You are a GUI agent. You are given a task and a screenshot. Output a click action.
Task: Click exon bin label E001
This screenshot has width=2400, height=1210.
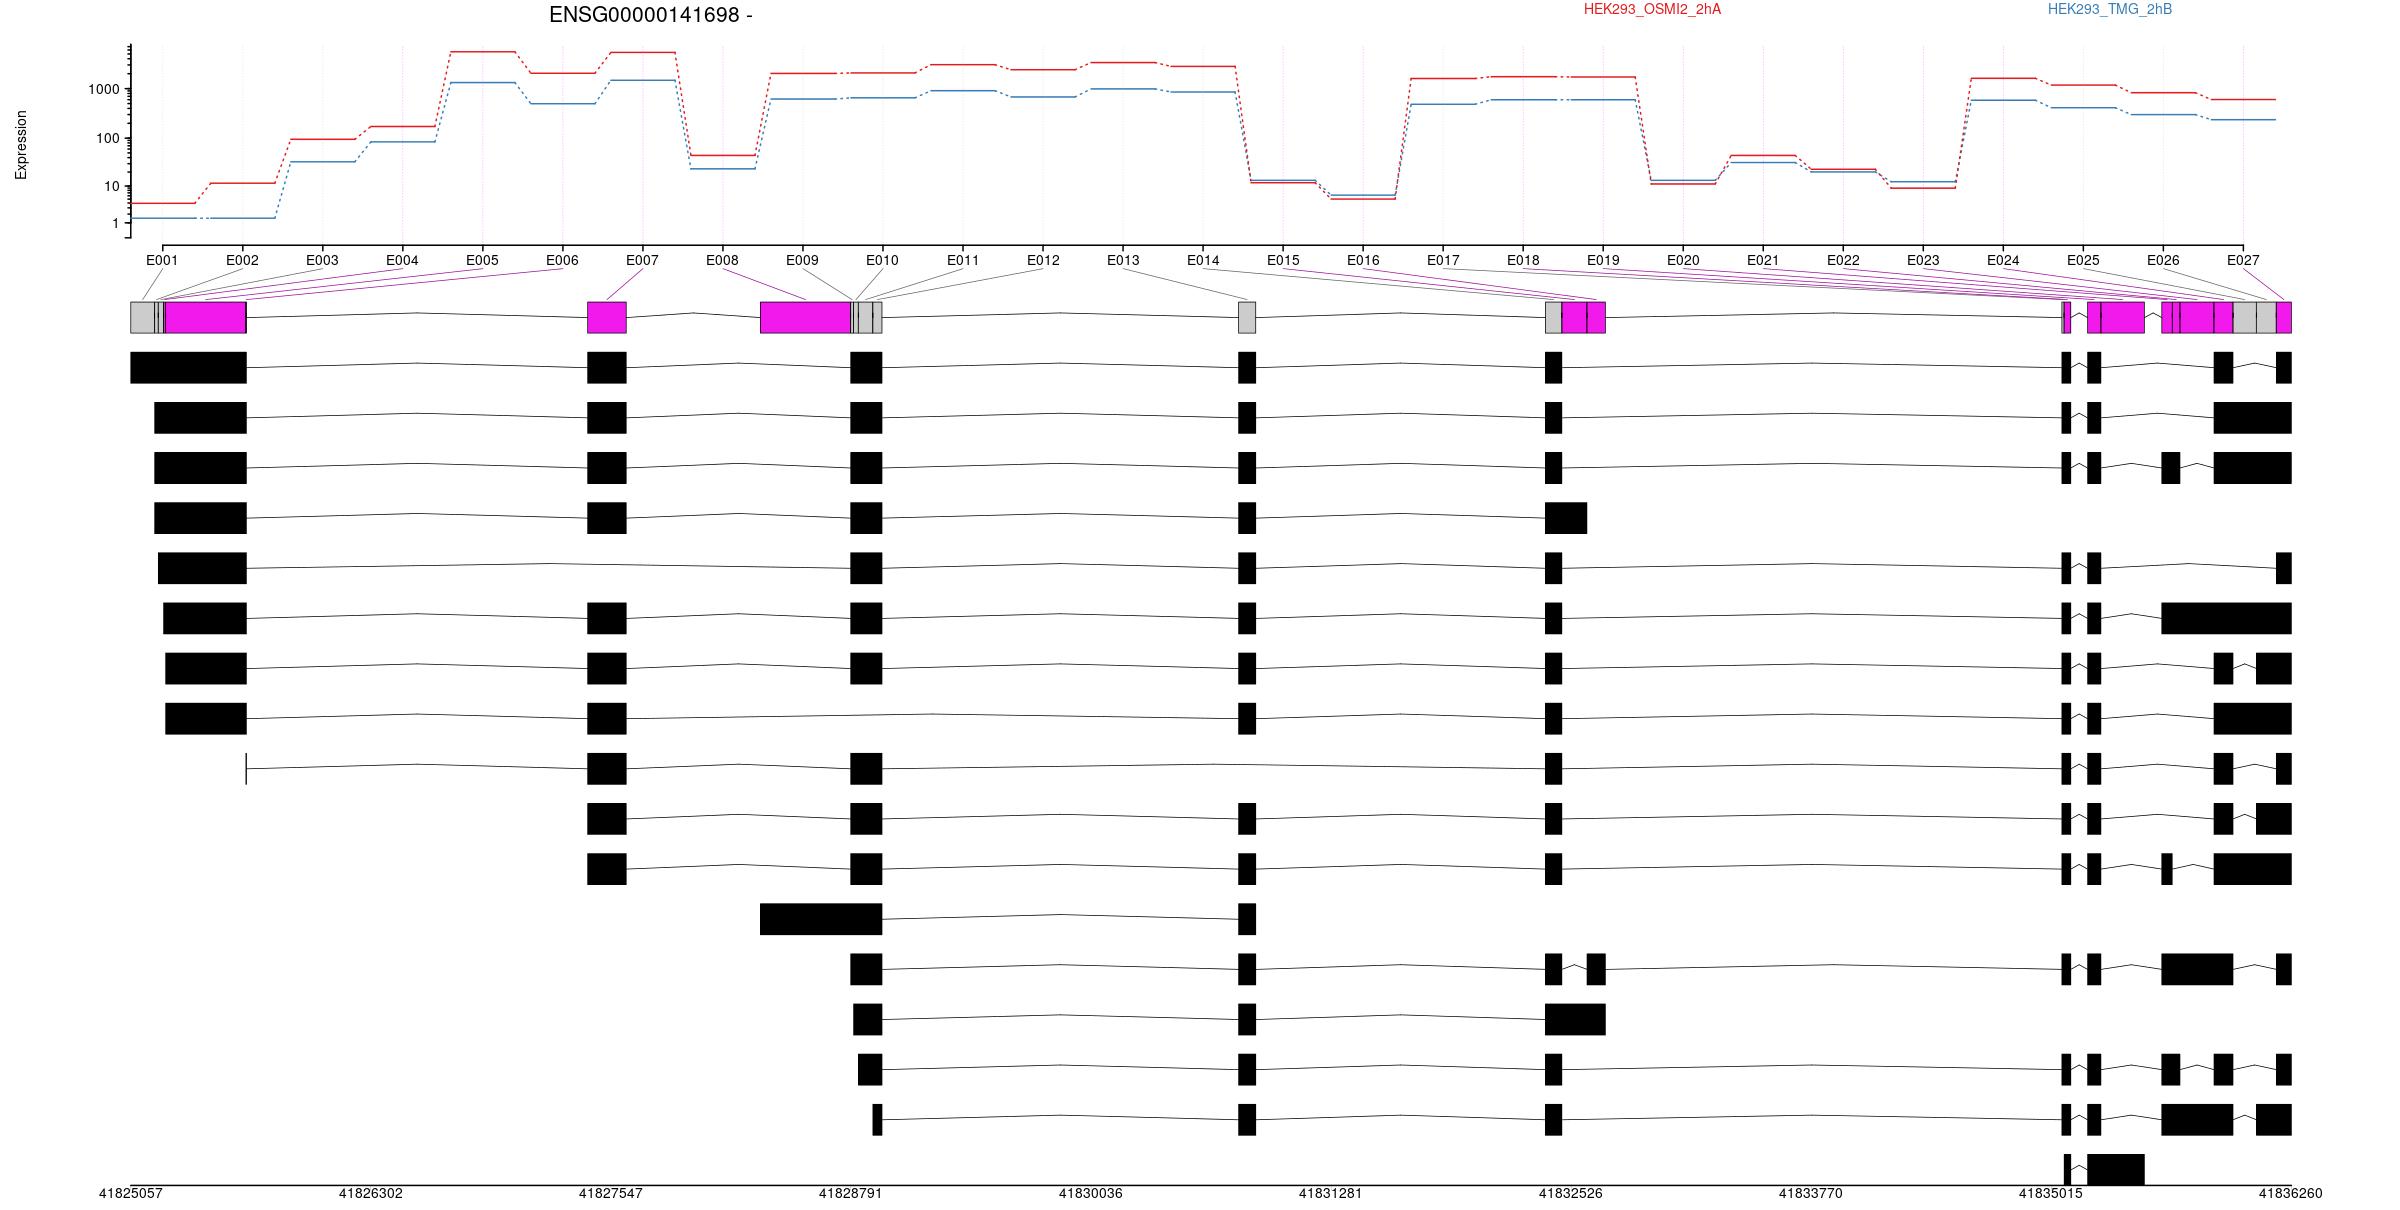(162, 260)
